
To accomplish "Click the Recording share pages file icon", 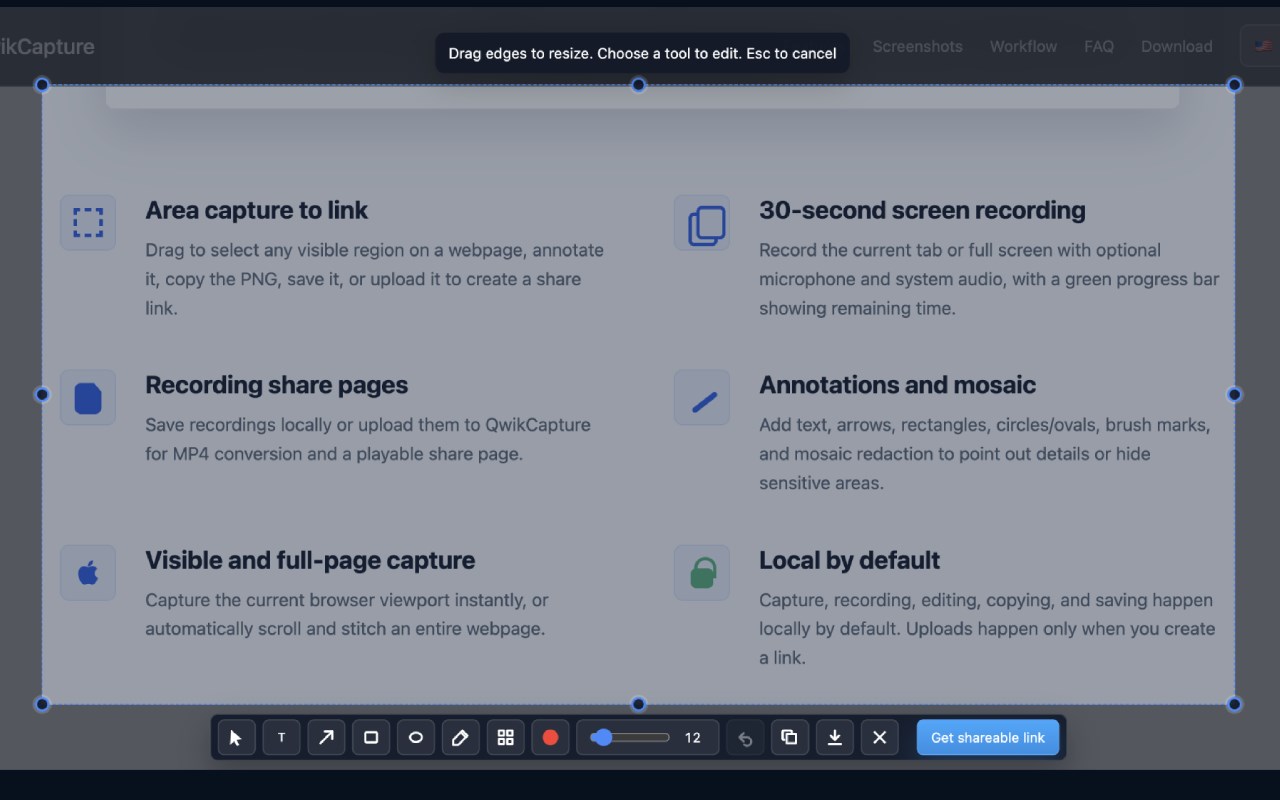I will [x=88, y=397].
